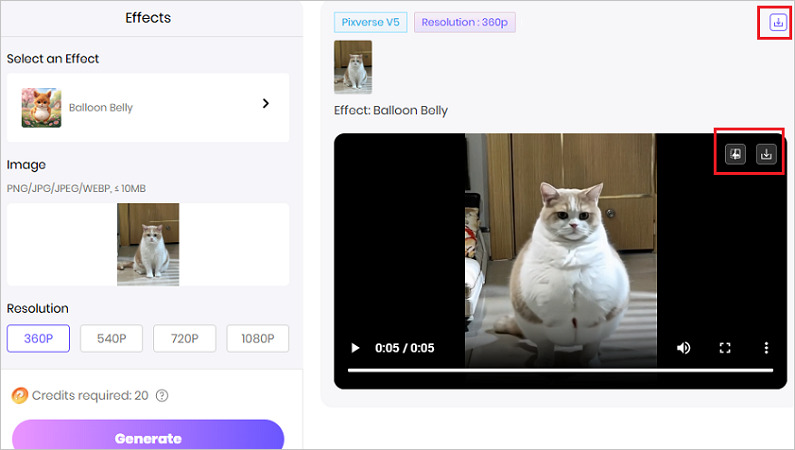Play the generated cat video
The height and width of the screenshot is (450, 795).
355,348
